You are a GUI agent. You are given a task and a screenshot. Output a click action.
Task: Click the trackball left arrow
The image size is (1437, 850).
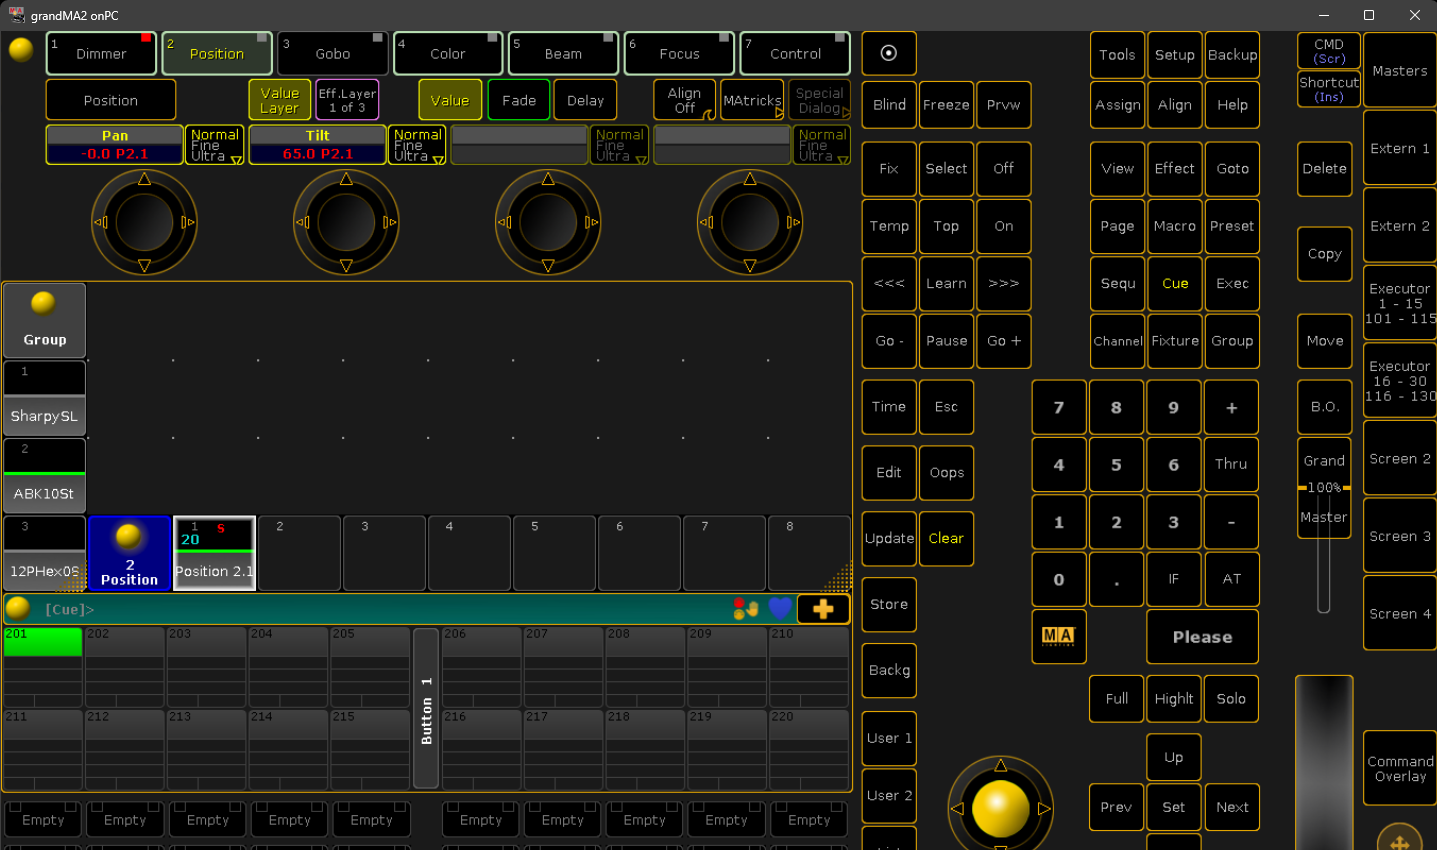(957, 808)
